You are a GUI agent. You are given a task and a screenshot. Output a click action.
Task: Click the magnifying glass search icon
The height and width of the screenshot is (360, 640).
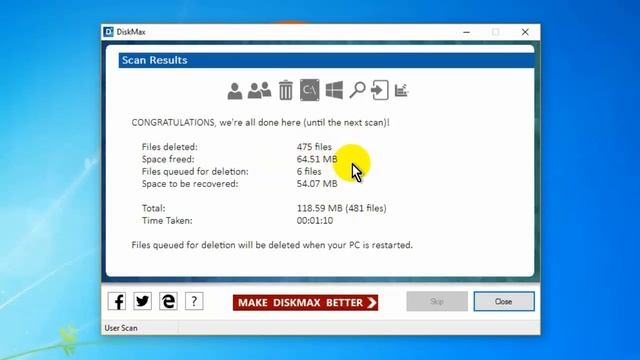tap(357, 90)
